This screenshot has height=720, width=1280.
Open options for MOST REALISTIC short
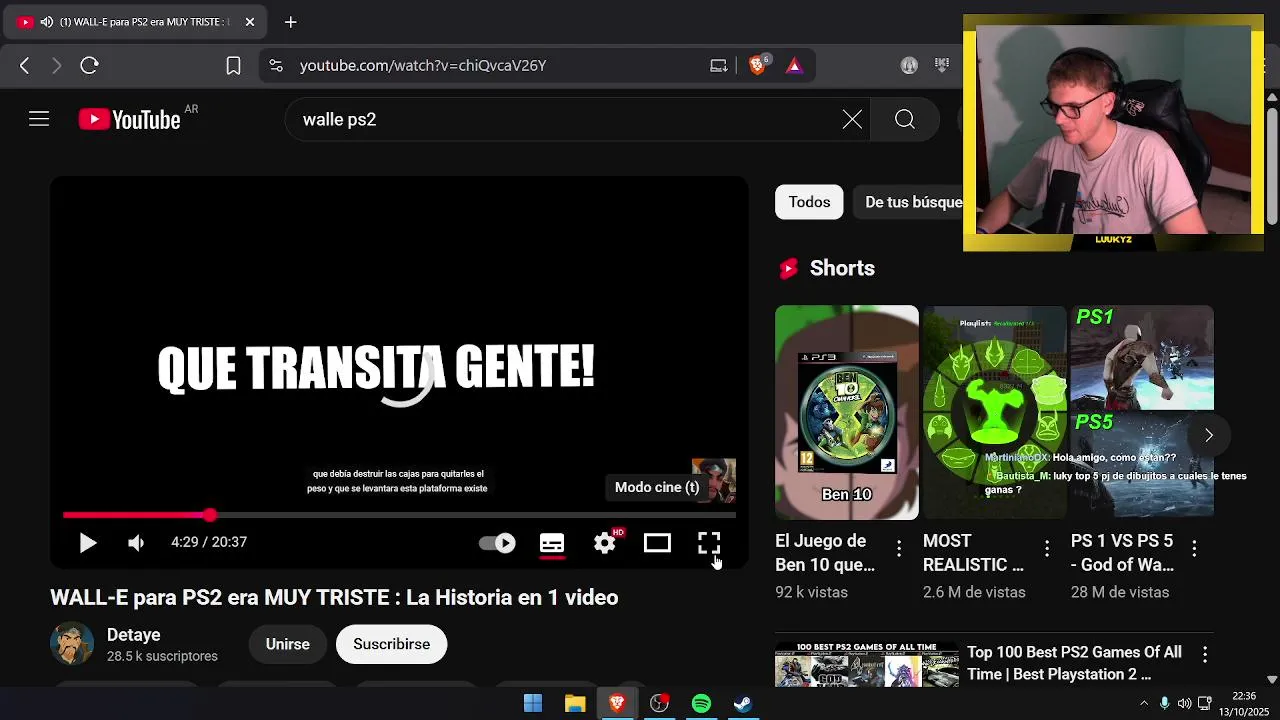(x=1047, y=548)
